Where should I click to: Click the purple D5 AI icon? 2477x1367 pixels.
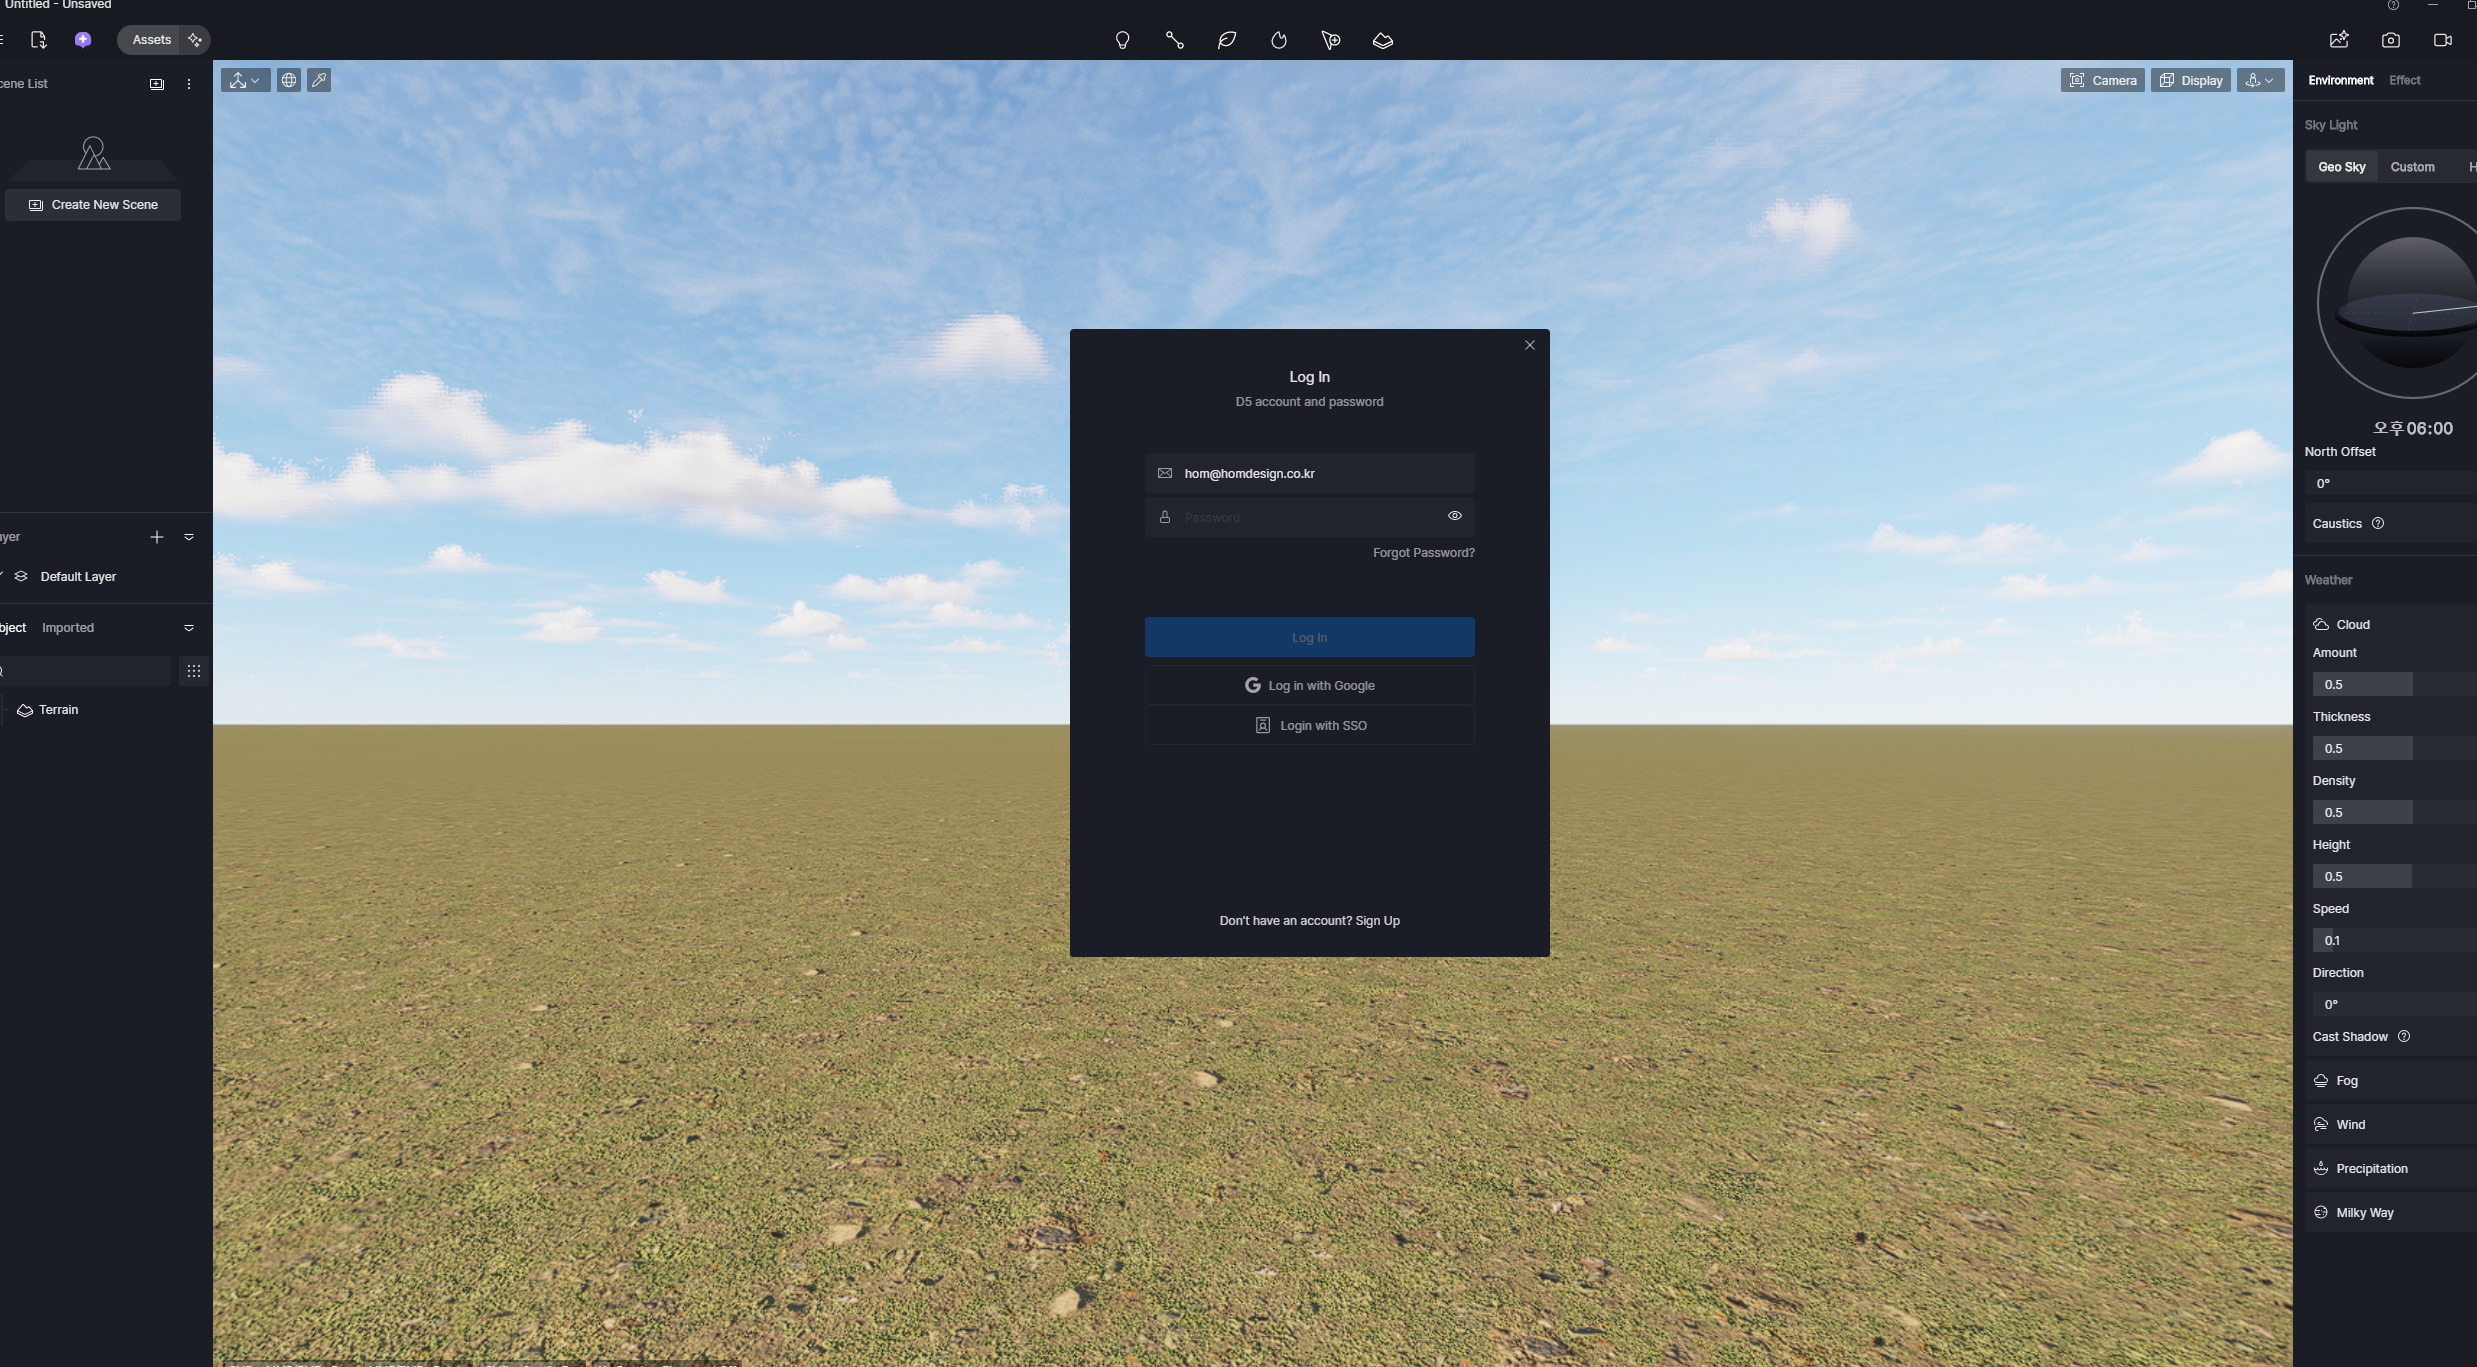(x=83, y=40)
